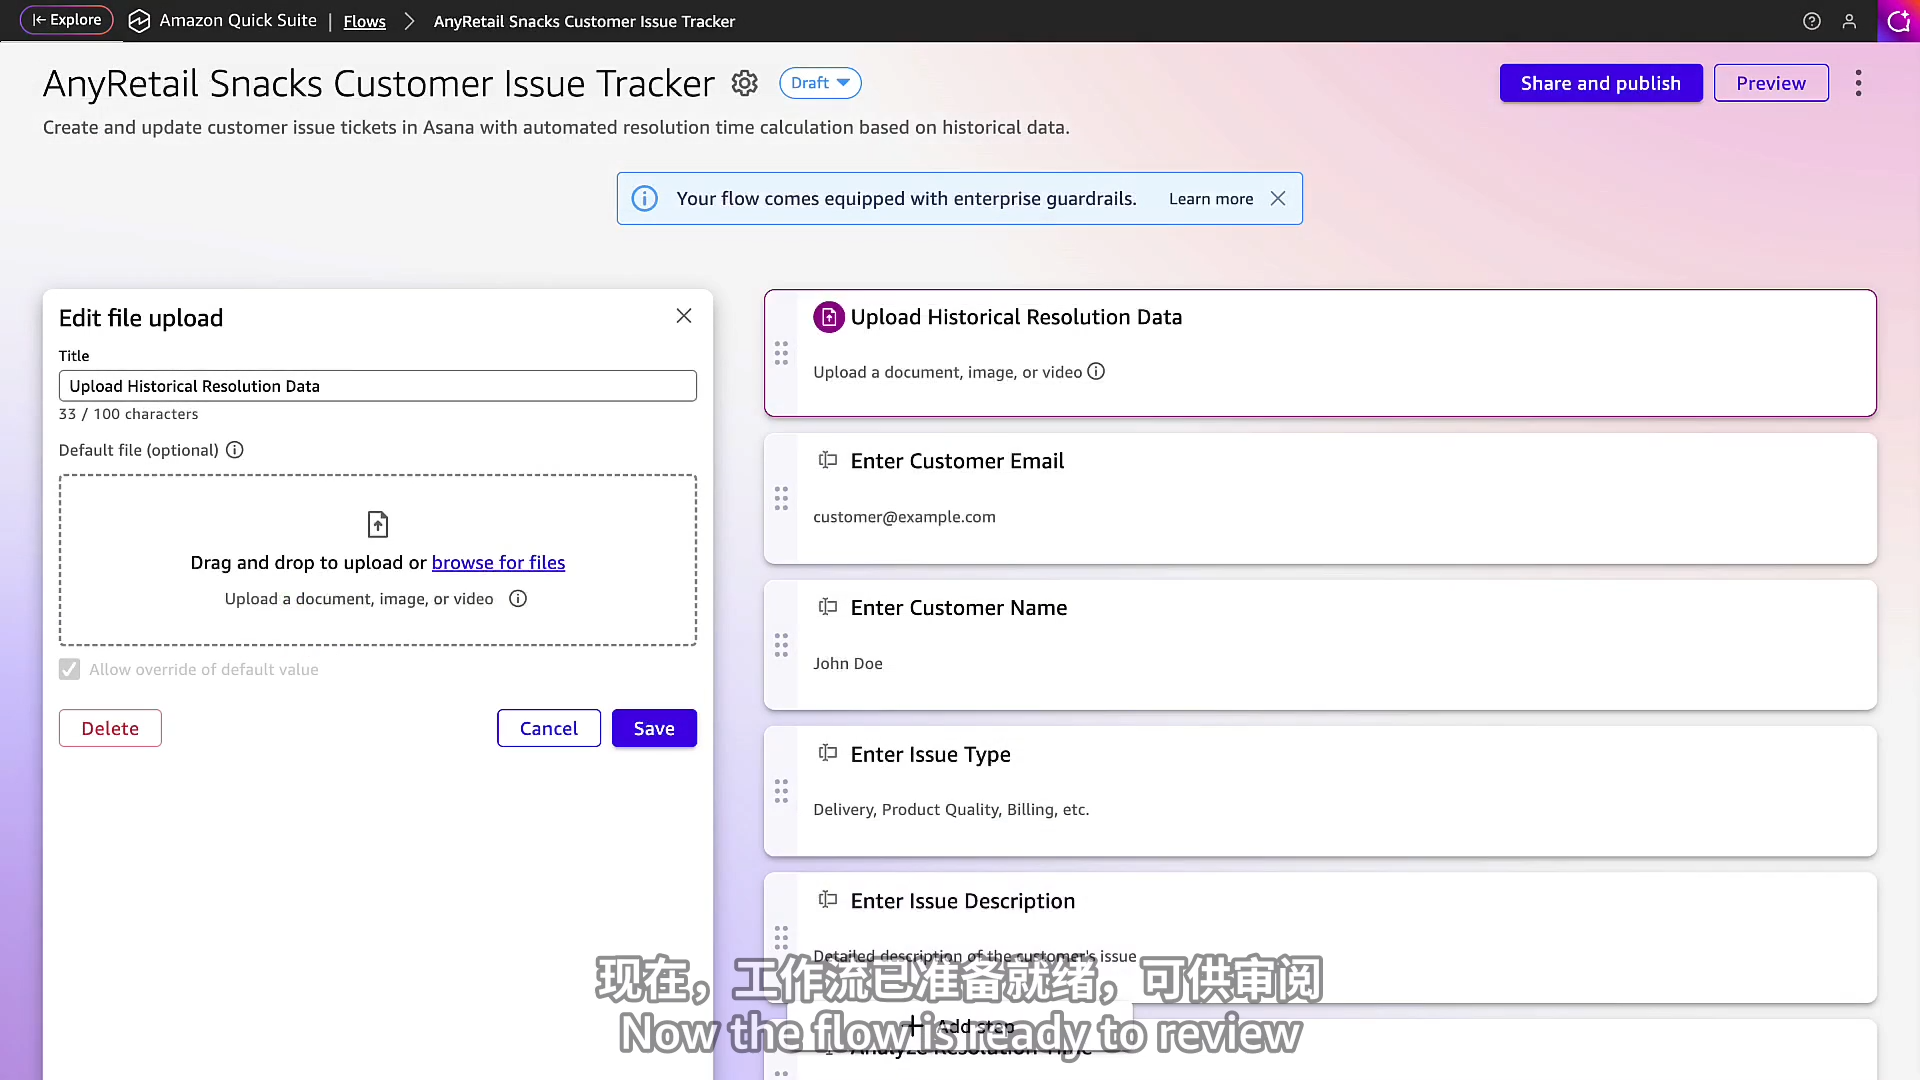Click the Upload Historical Resolution Data file icon
Viewport: 1920px width, 1080px height.
(x=829, y=317)
